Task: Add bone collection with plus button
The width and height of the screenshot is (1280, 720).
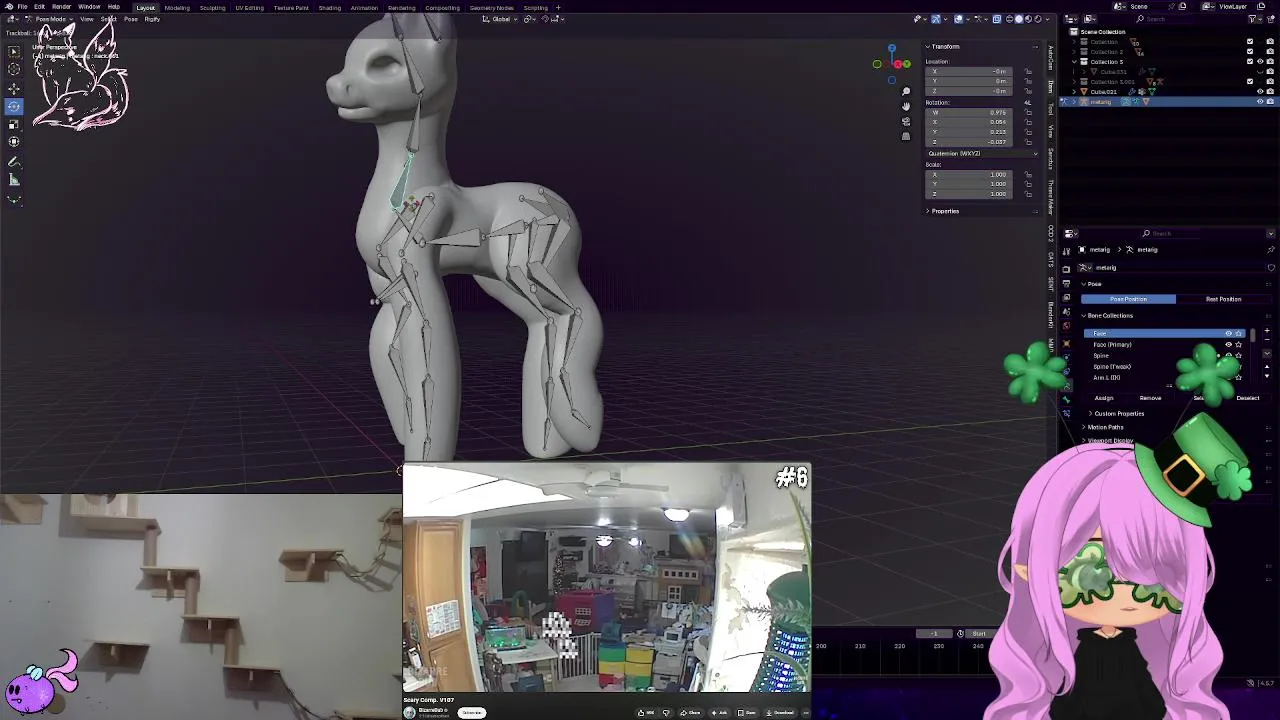Action: tap(1267, 331)
